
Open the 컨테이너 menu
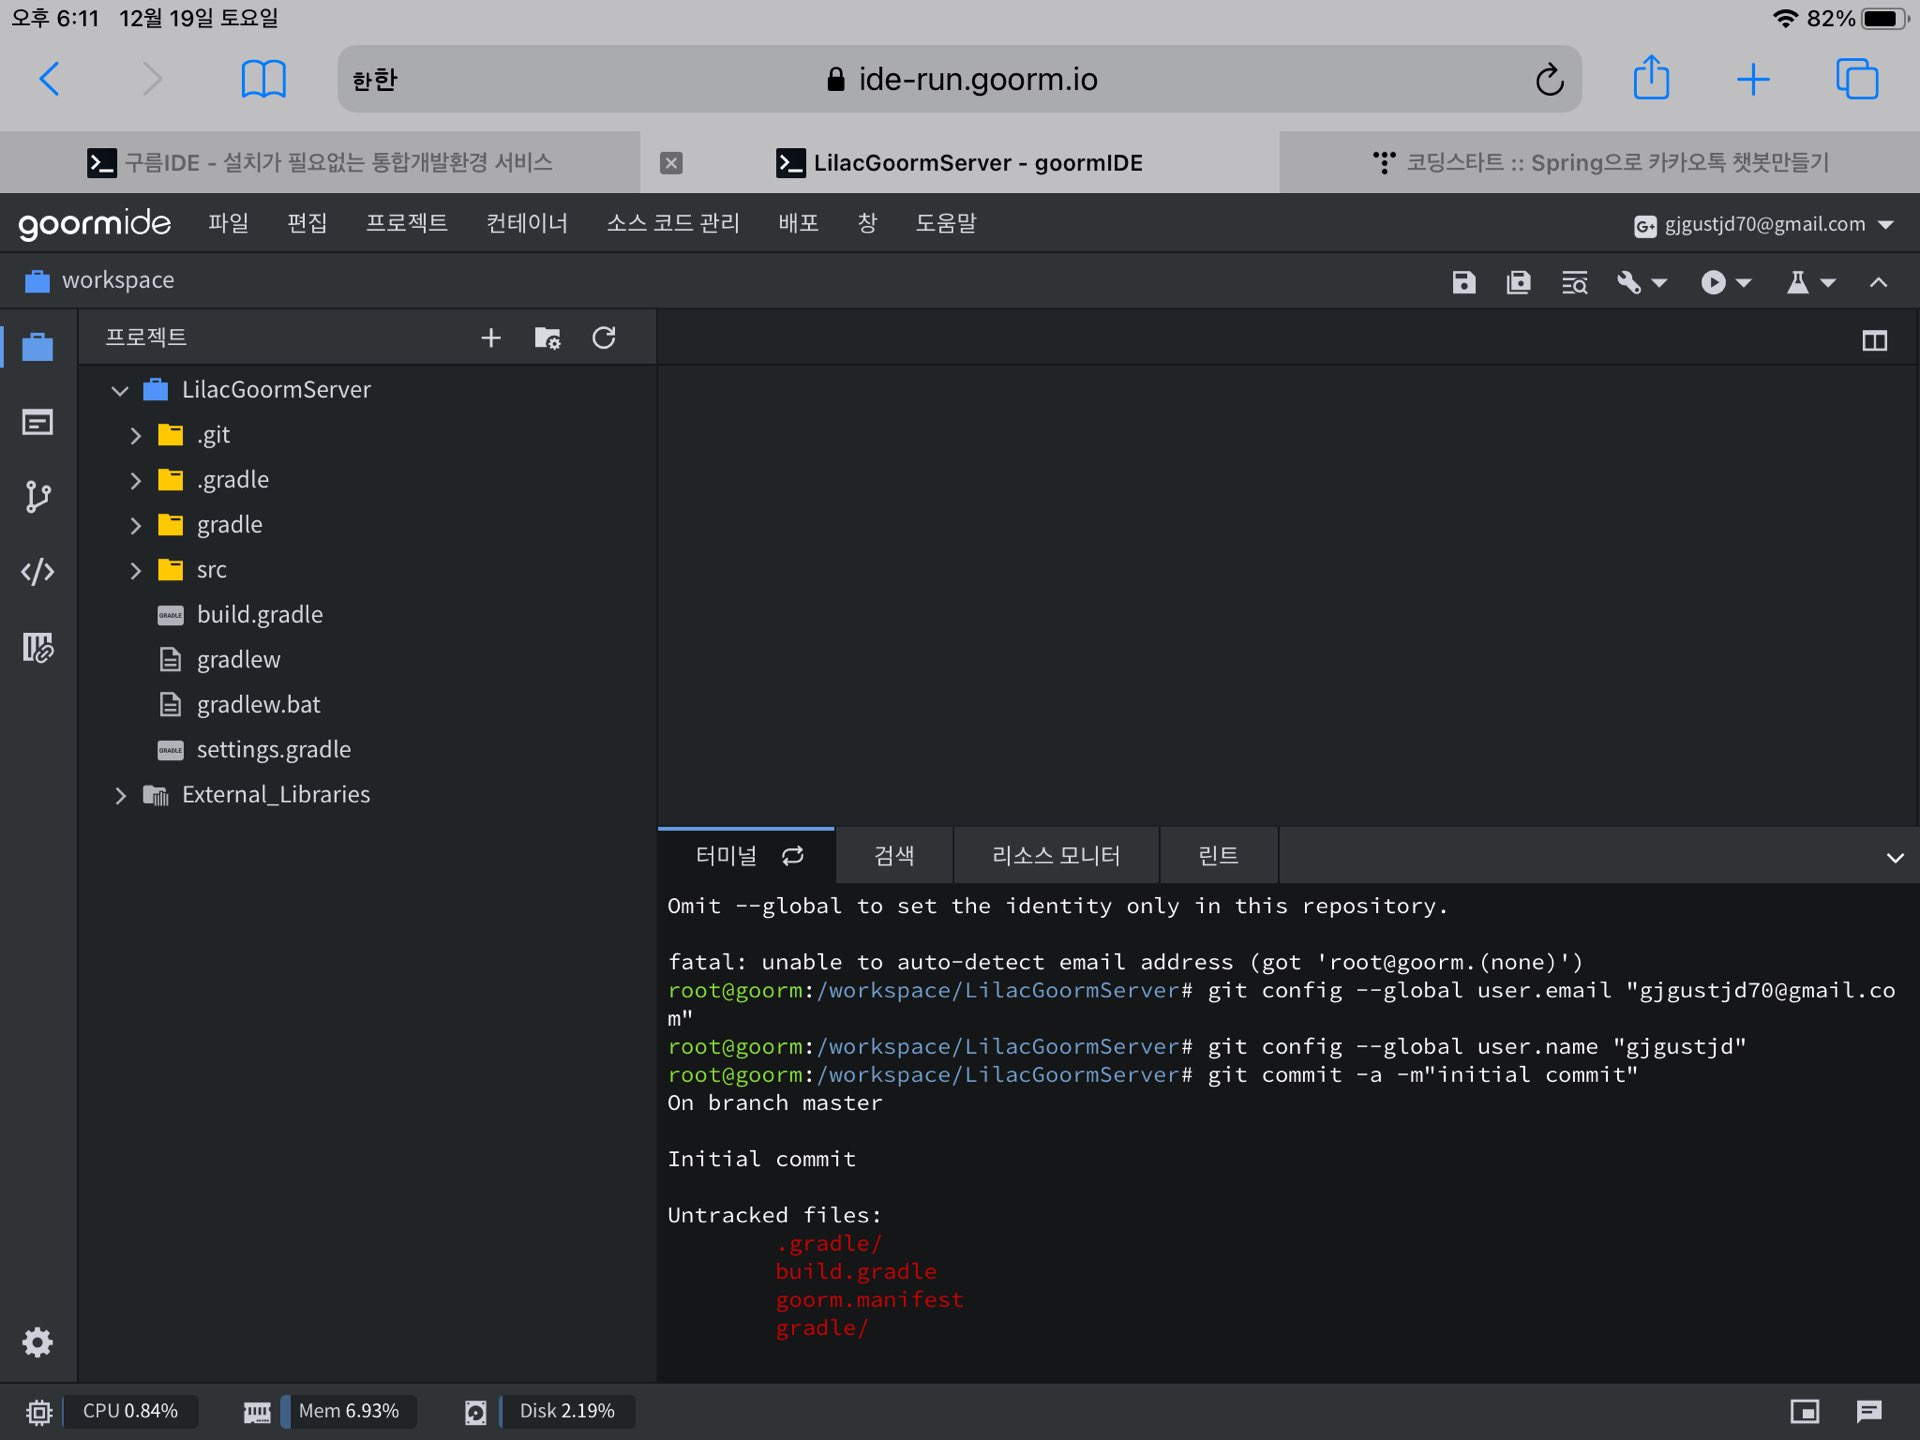click(x=526, y=223)
